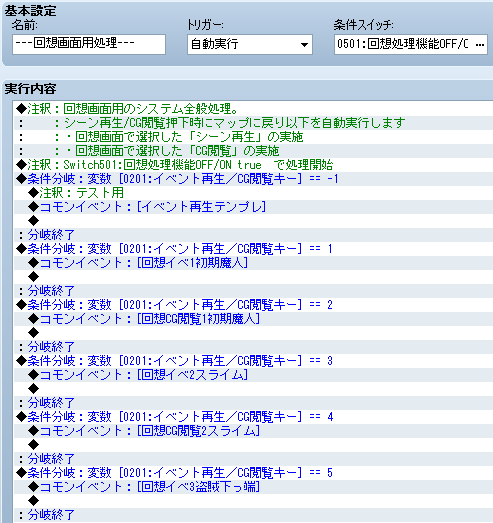The height and width of the screenshot is (523, 493).
Task: Select コモンイベント [回想イベ2スライム] line
Action: (254, 375)
